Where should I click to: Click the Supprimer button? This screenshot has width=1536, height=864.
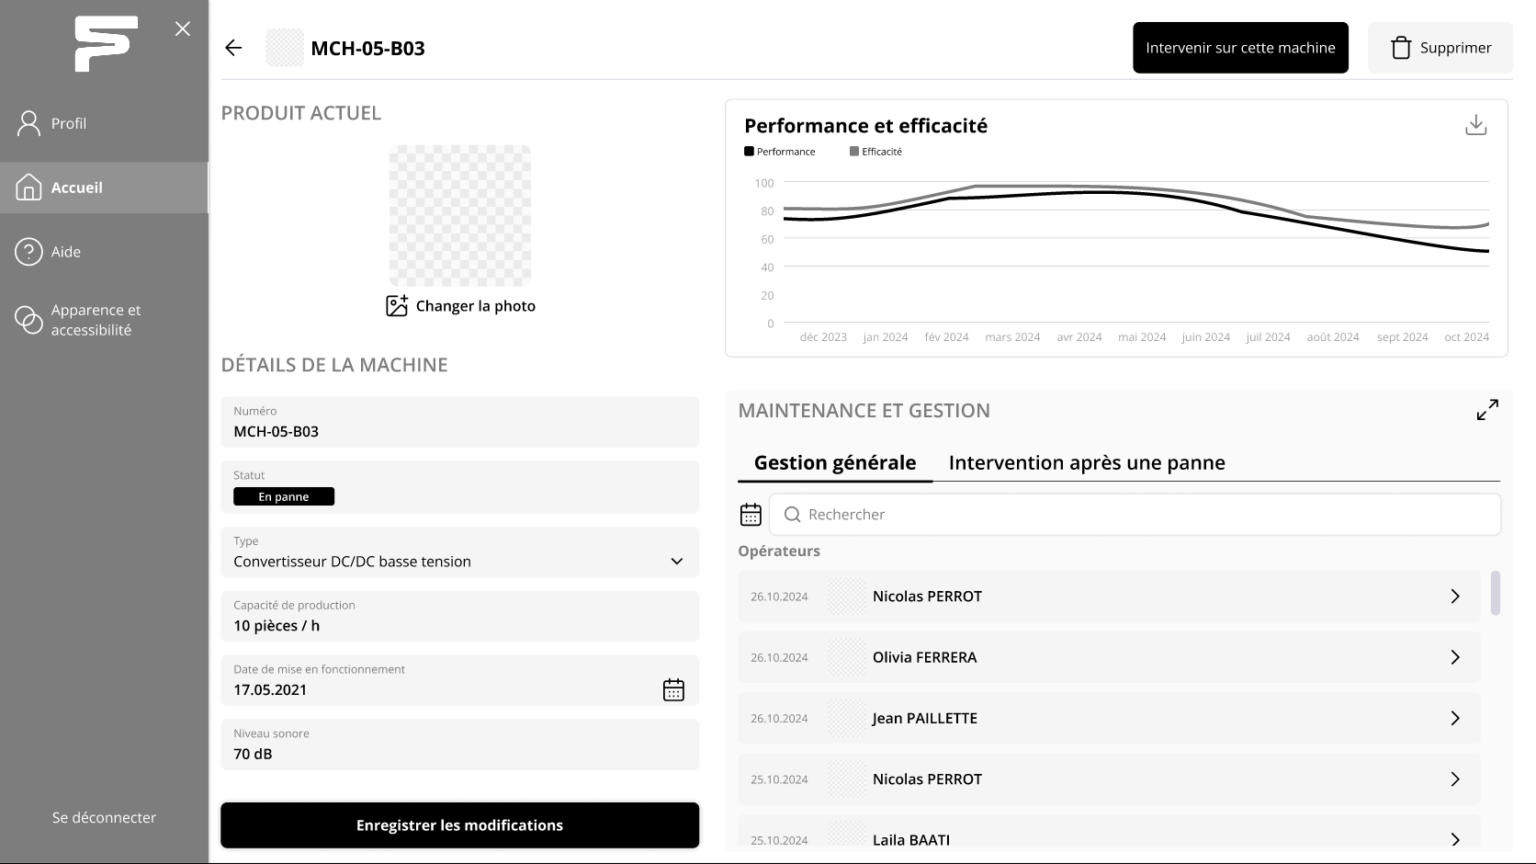pos(1440,48)
